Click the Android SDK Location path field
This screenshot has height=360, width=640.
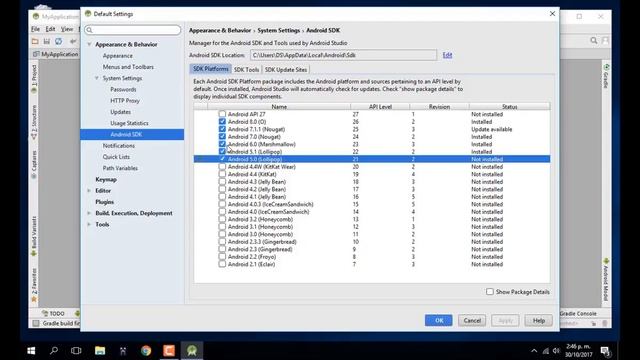pyautogui.click(x=343, y=55)
